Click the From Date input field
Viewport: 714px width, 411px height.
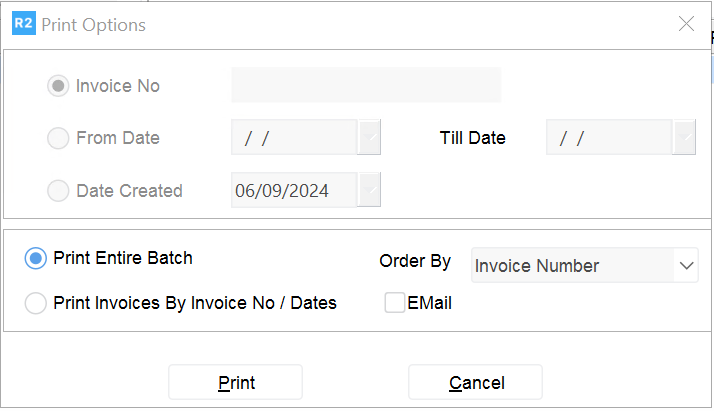294,138
